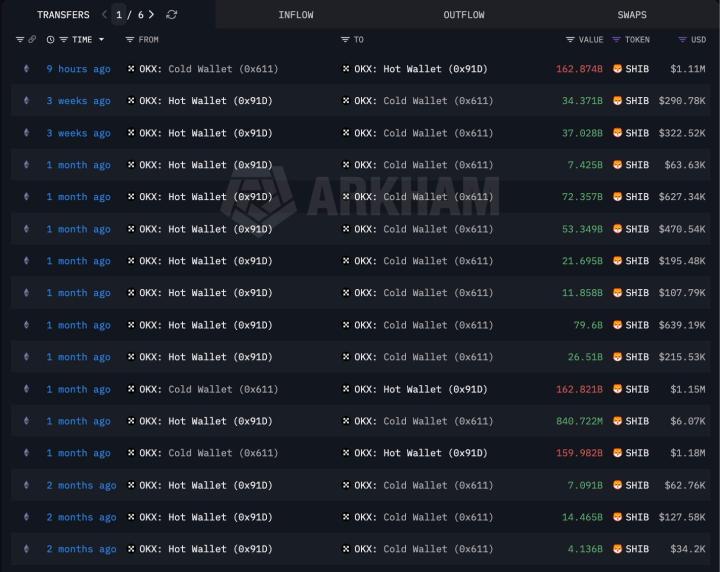Click the clock icon beside TIME header
This screenshot has width=720, height=572.
pos(50,40)
